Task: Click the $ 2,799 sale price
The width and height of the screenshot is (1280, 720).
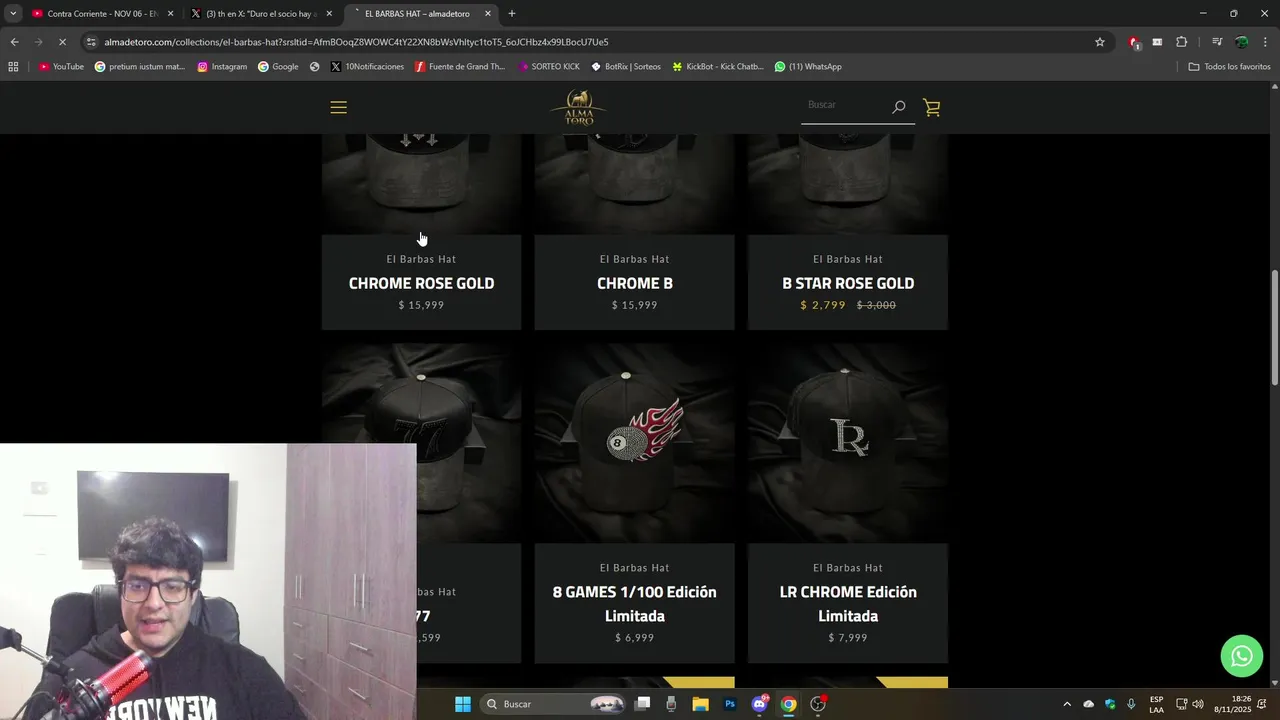Action: (x=823, y=305)
